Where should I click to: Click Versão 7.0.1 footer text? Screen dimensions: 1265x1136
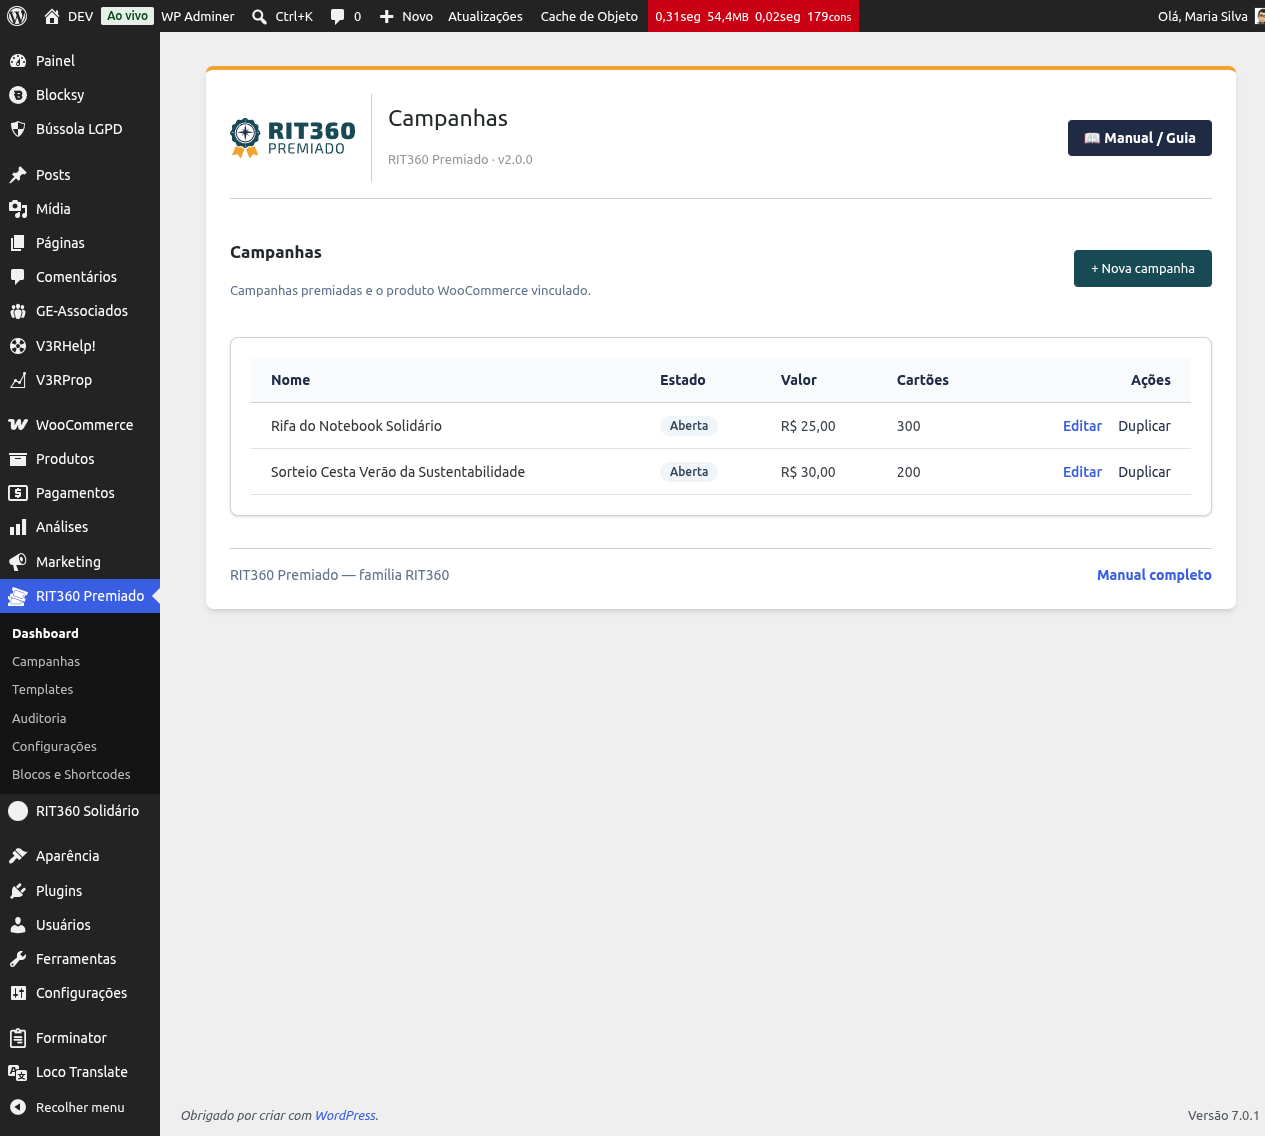tap(1224, 1115)
